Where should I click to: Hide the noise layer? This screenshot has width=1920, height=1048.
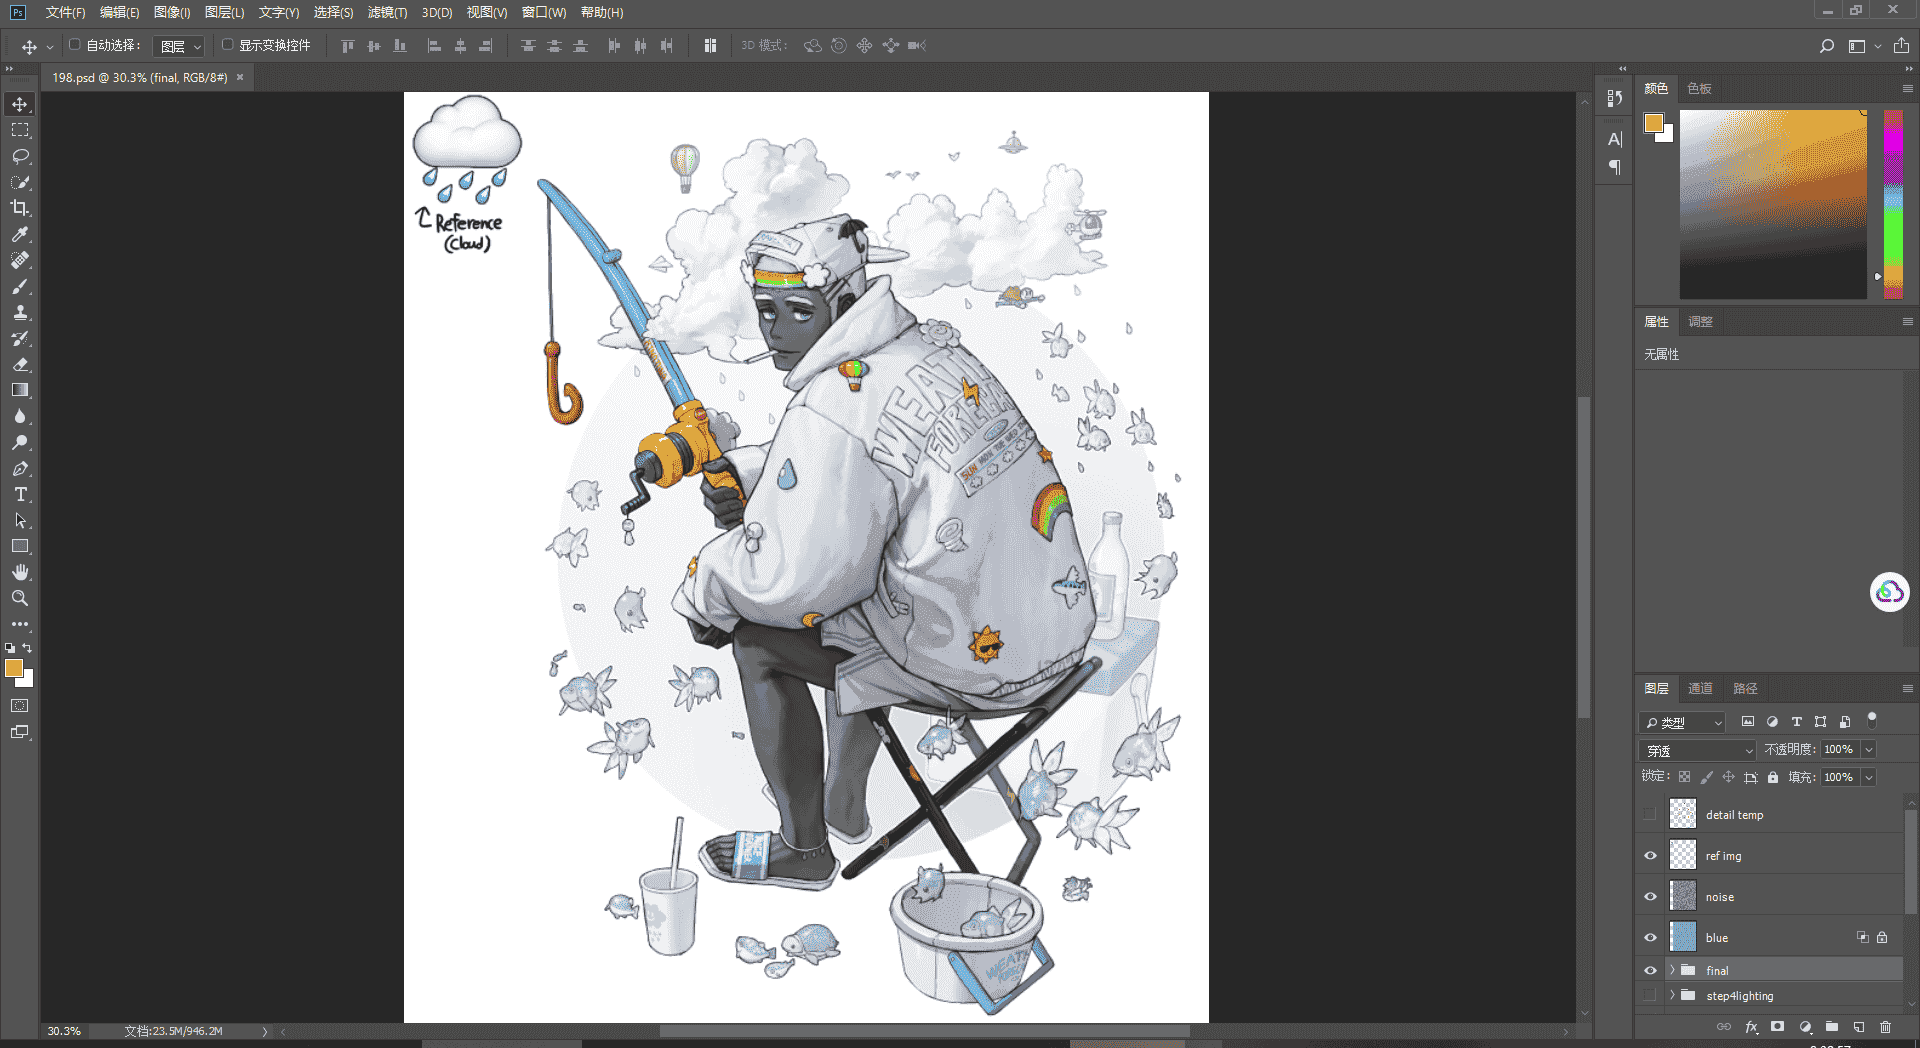(x=1650, y=896)
